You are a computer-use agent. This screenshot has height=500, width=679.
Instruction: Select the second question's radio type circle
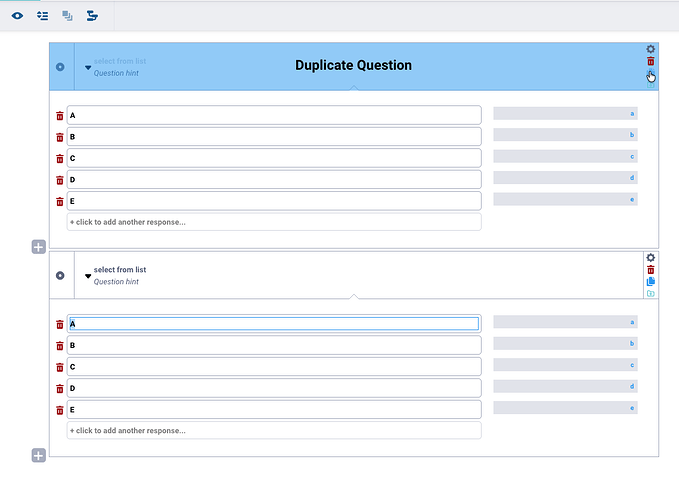pos(60,276)
